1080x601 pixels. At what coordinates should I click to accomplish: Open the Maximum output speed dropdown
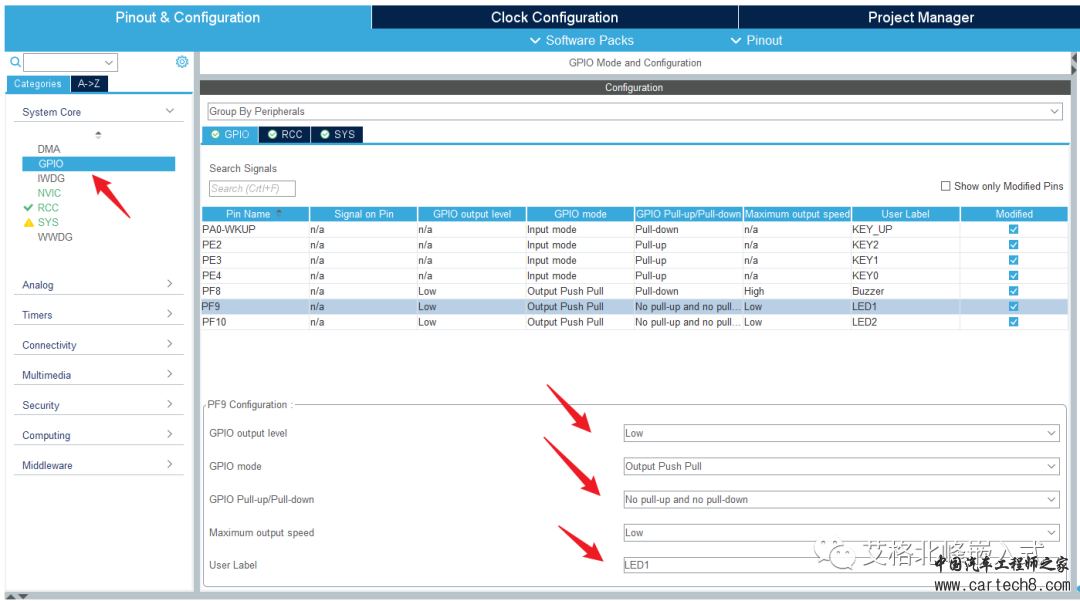pos(841,532)
